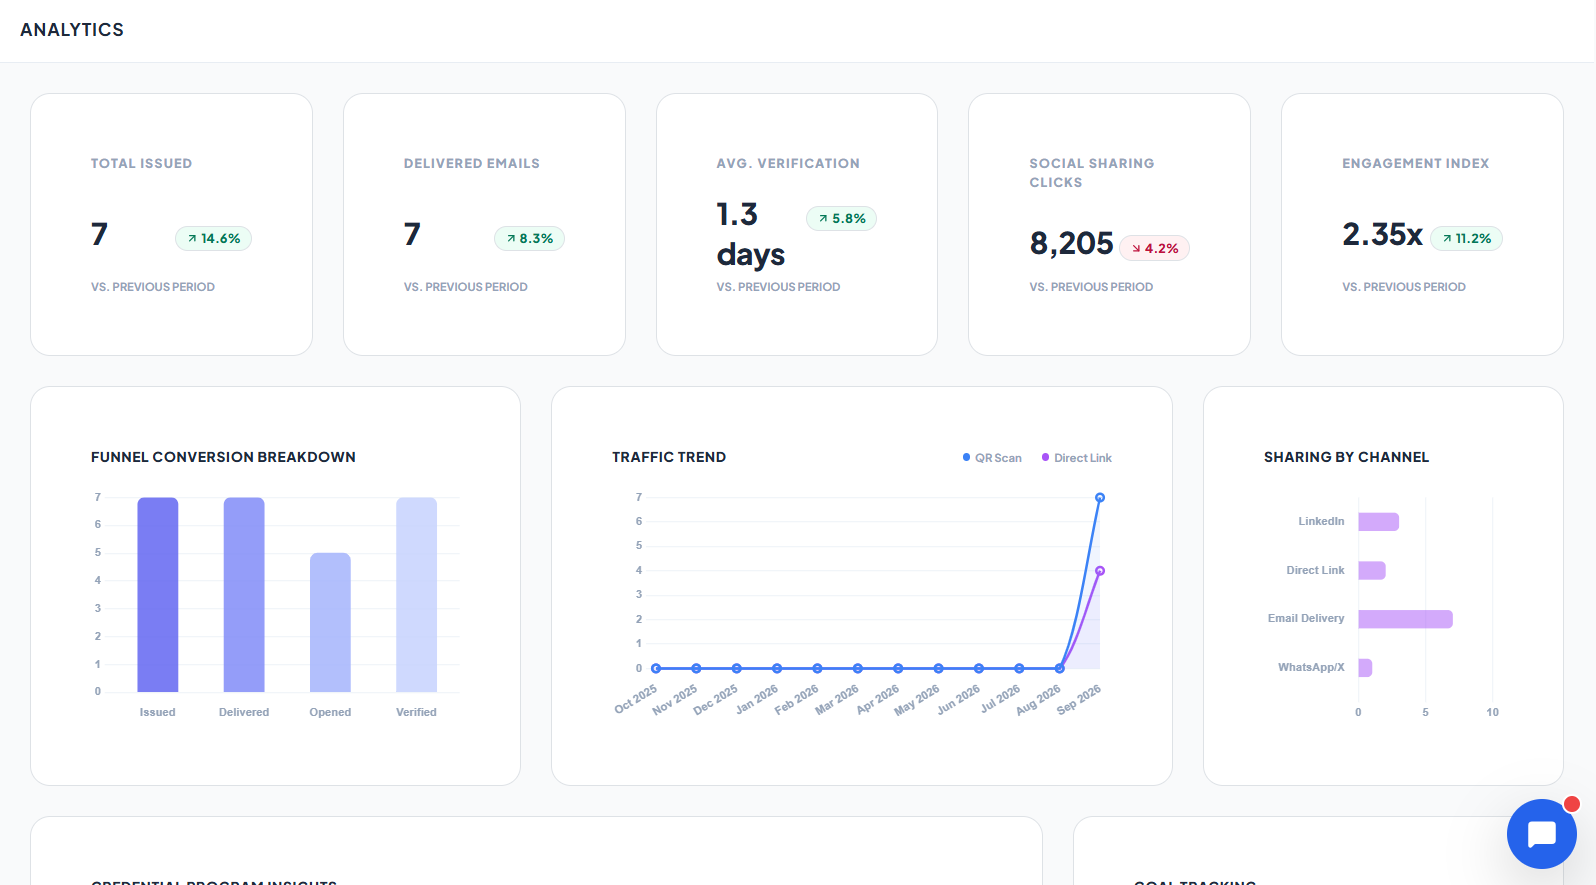Click the DELIVERED EMAILS card label
The width and height of the screenshot is (1596, 885).
[x=472, y=163]
